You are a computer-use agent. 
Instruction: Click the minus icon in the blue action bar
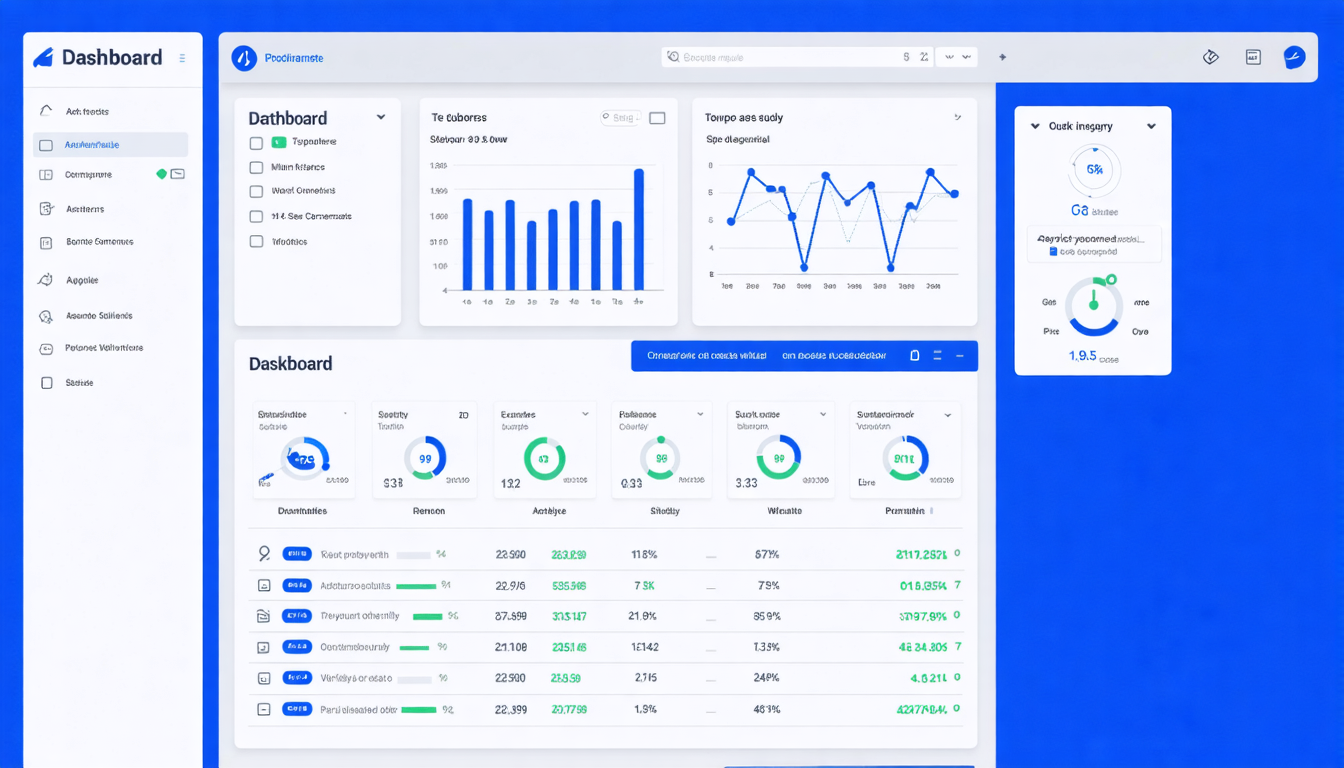click(960, 355)
